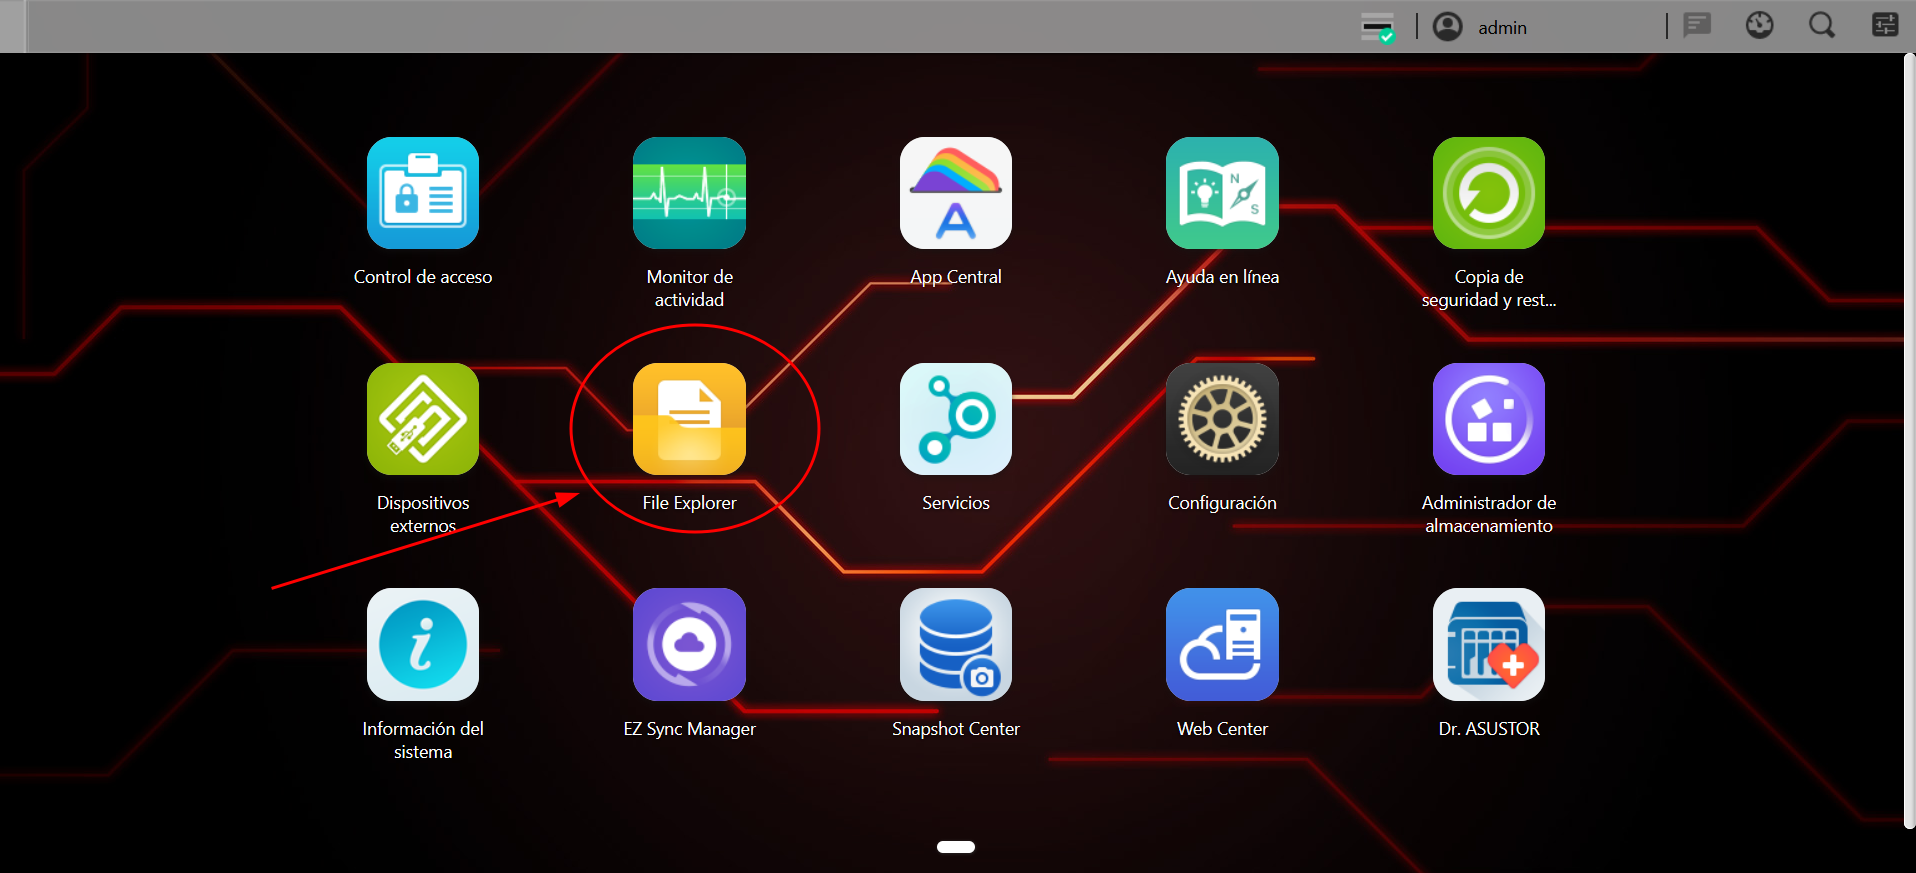Open the File Explorer app
This screenshot has width=1916, height=873.
[689, 419]
